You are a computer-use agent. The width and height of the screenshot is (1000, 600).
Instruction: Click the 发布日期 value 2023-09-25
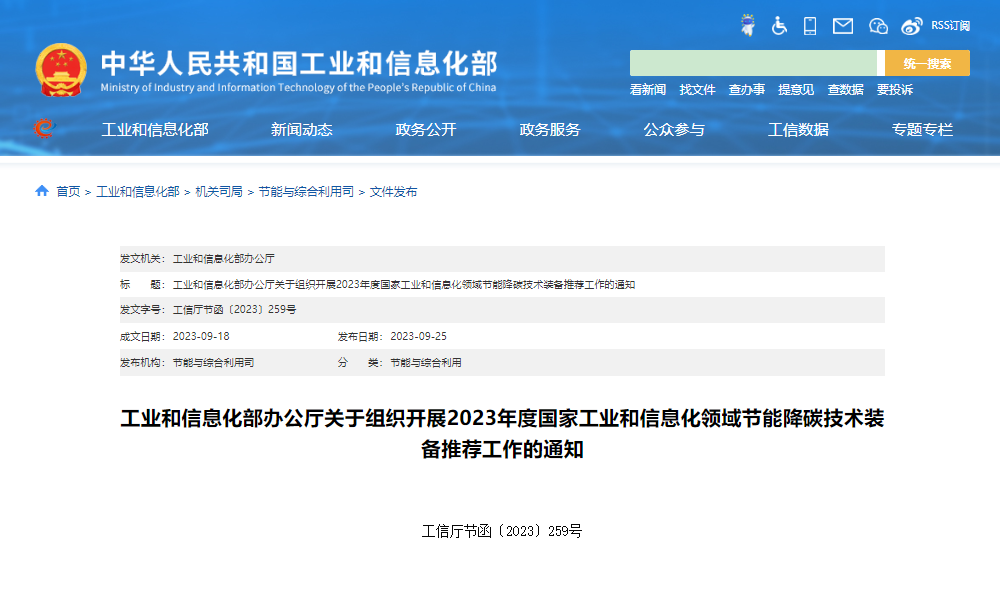[418, 337]
